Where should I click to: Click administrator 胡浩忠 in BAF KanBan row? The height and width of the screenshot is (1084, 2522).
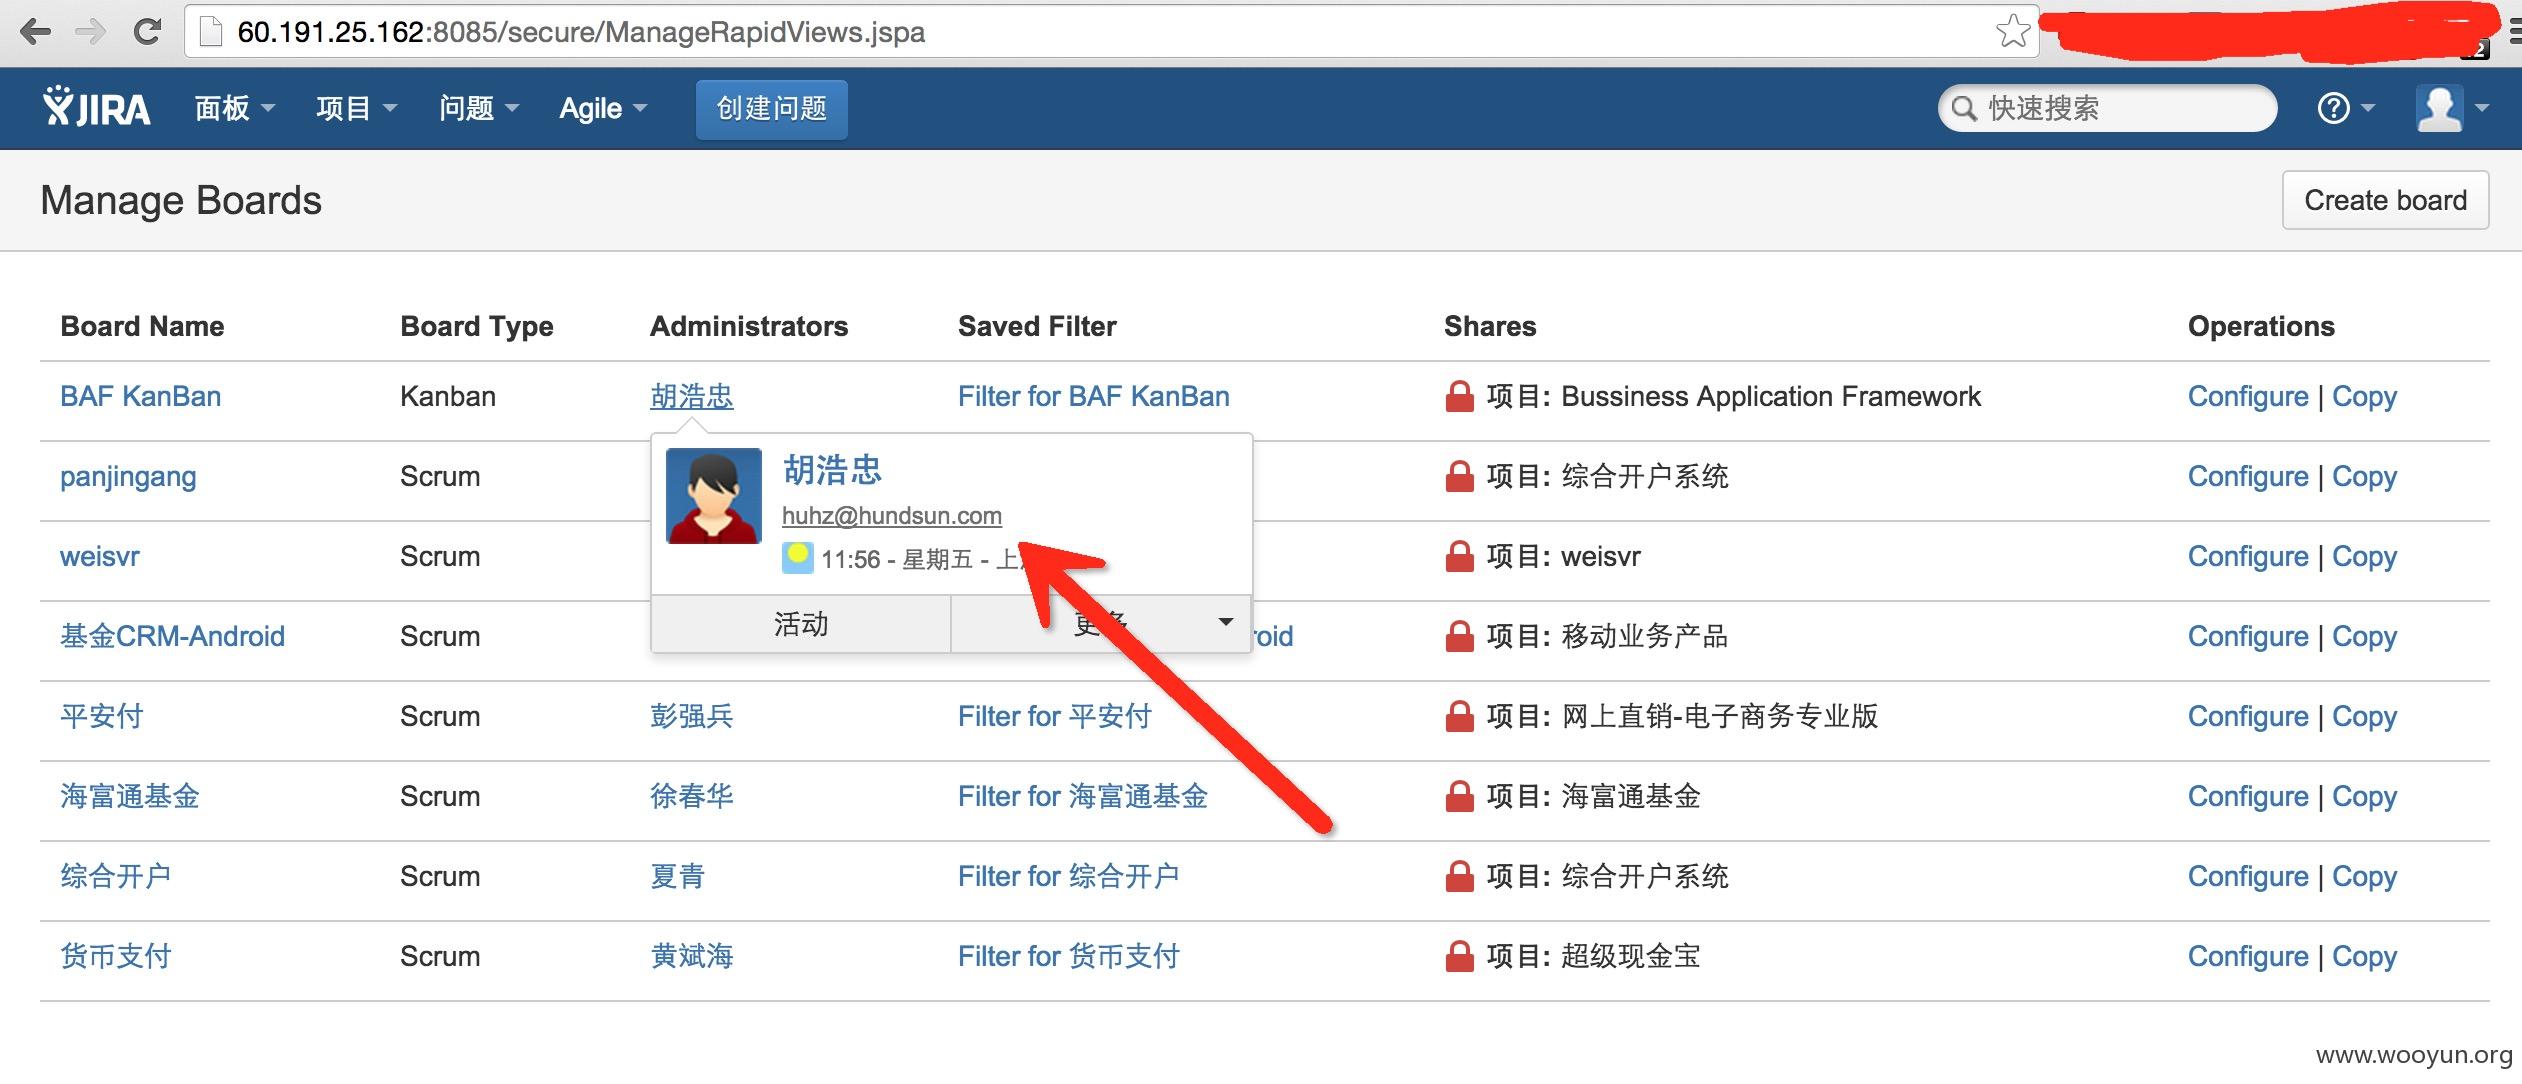point(692,396)
